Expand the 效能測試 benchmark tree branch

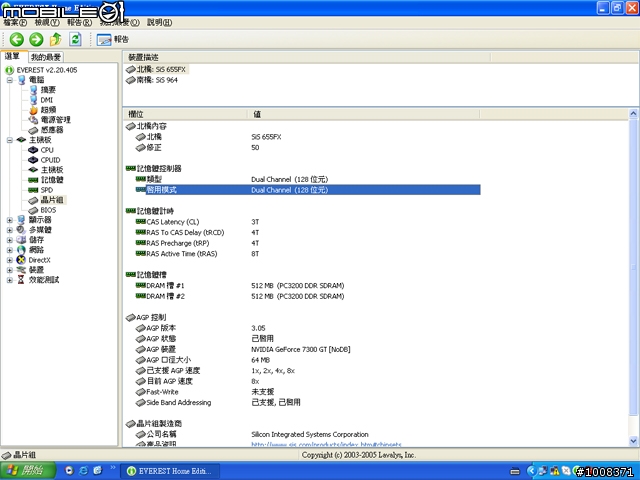pos(9,280)
